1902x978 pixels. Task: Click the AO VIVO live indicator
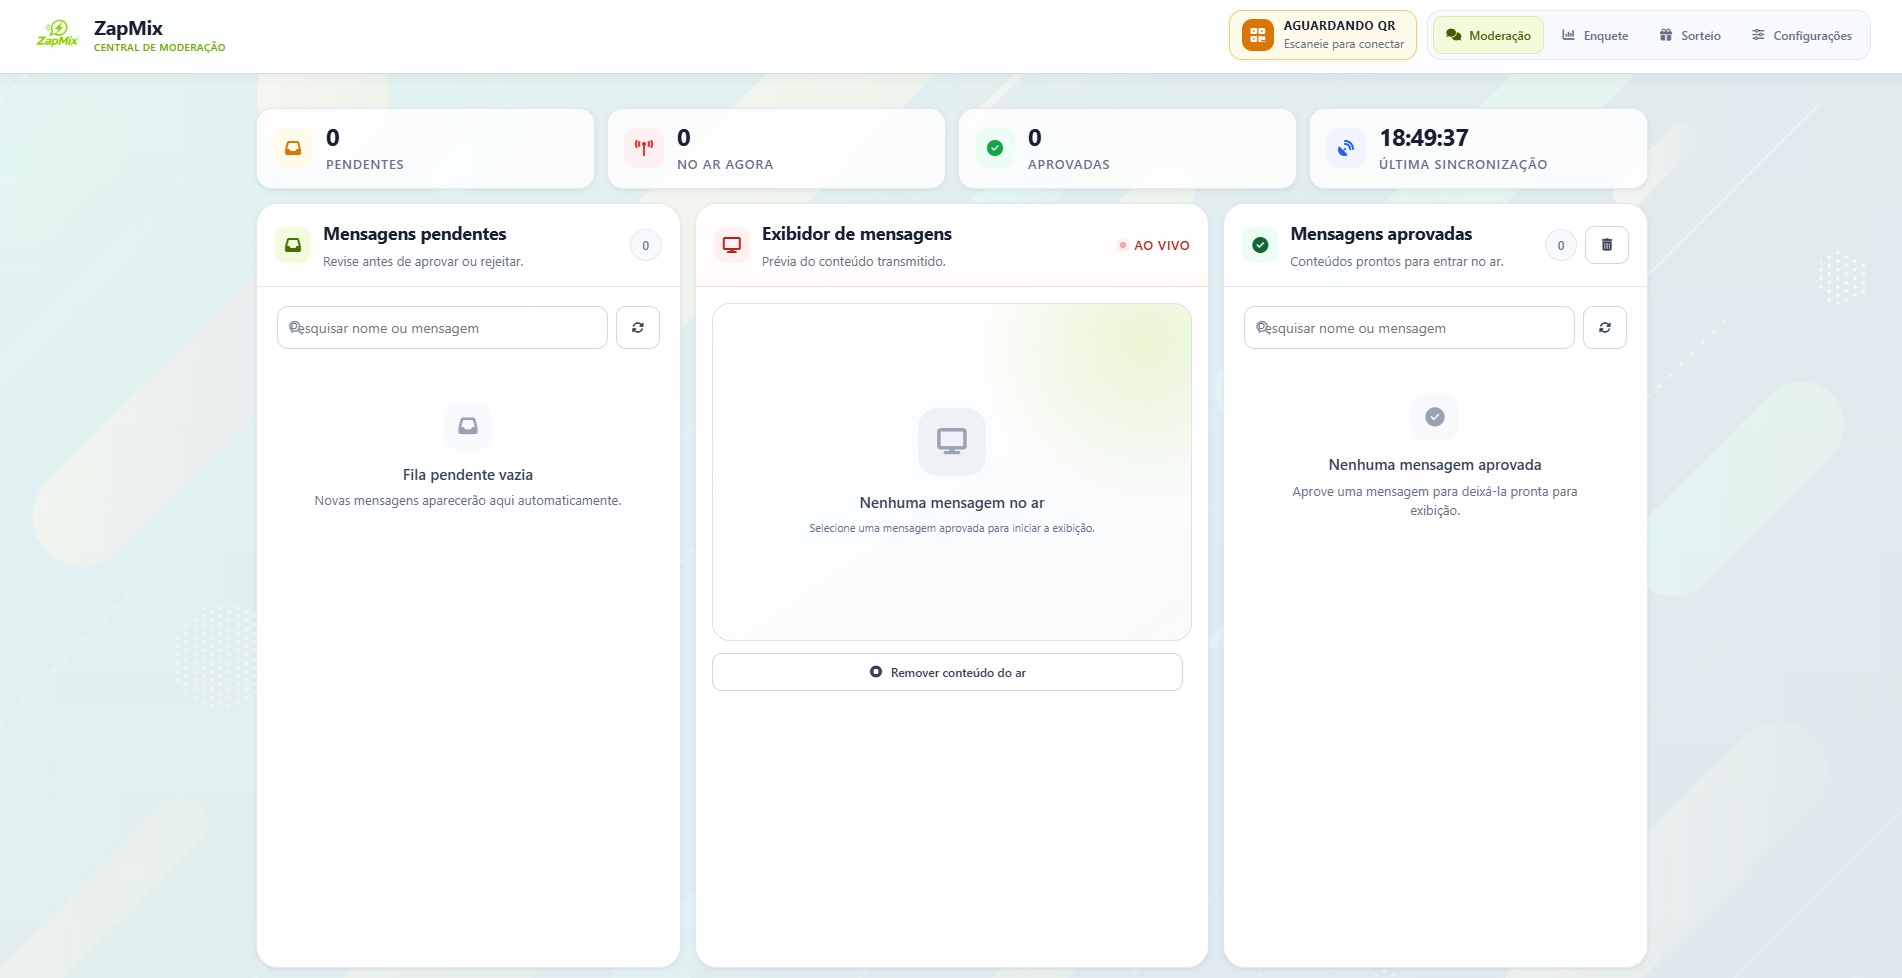tap(1153, 245)
